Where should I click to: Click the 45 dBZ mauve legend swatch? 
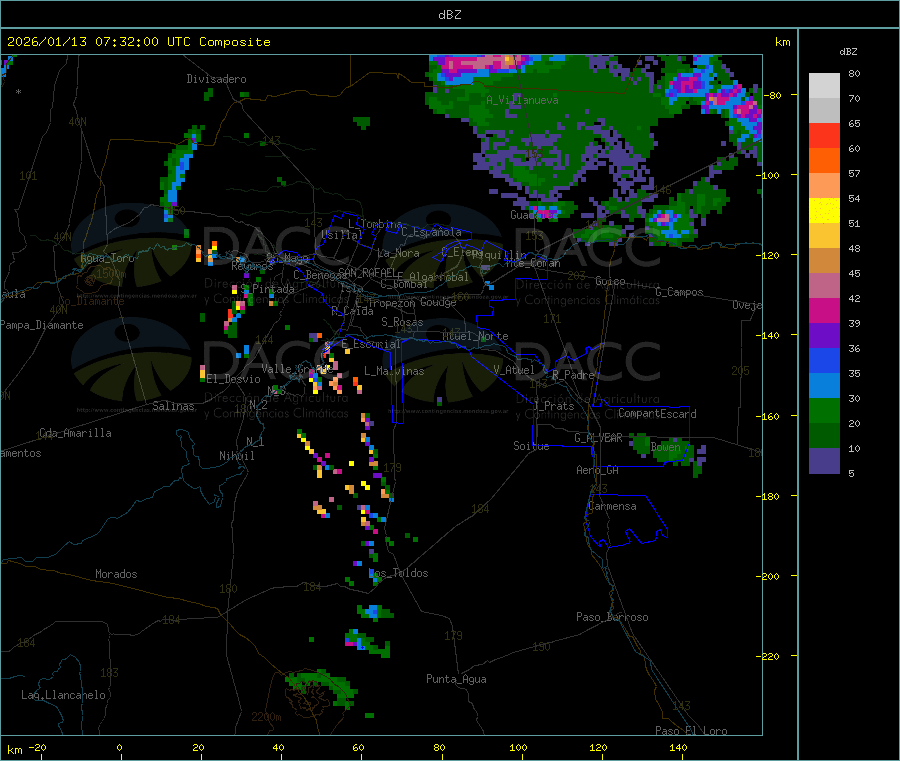tap(824, 286)
